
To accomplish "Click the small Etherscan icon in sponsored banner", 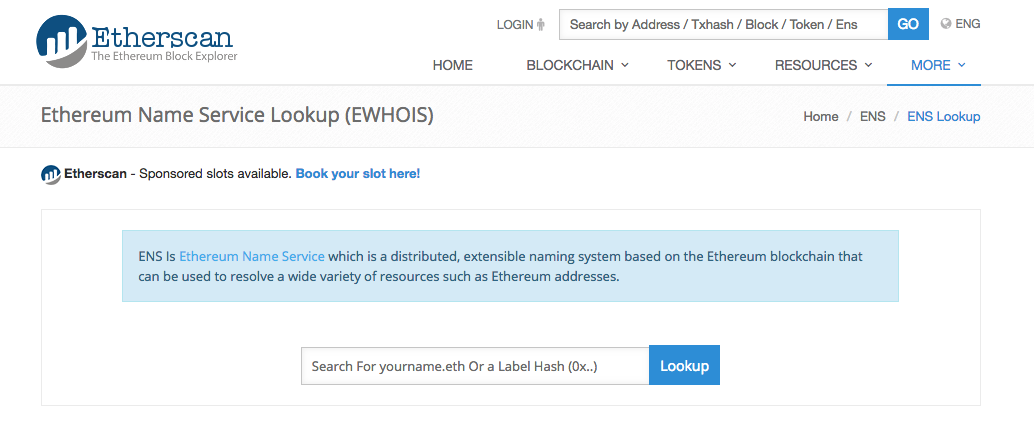I will (x=51, y=174).
